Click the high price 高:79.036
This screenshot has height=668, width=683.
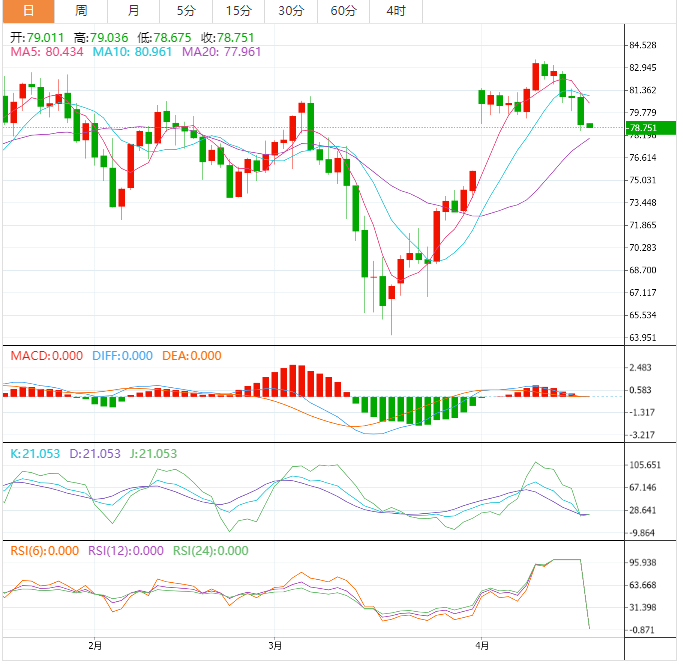(101, 37)
